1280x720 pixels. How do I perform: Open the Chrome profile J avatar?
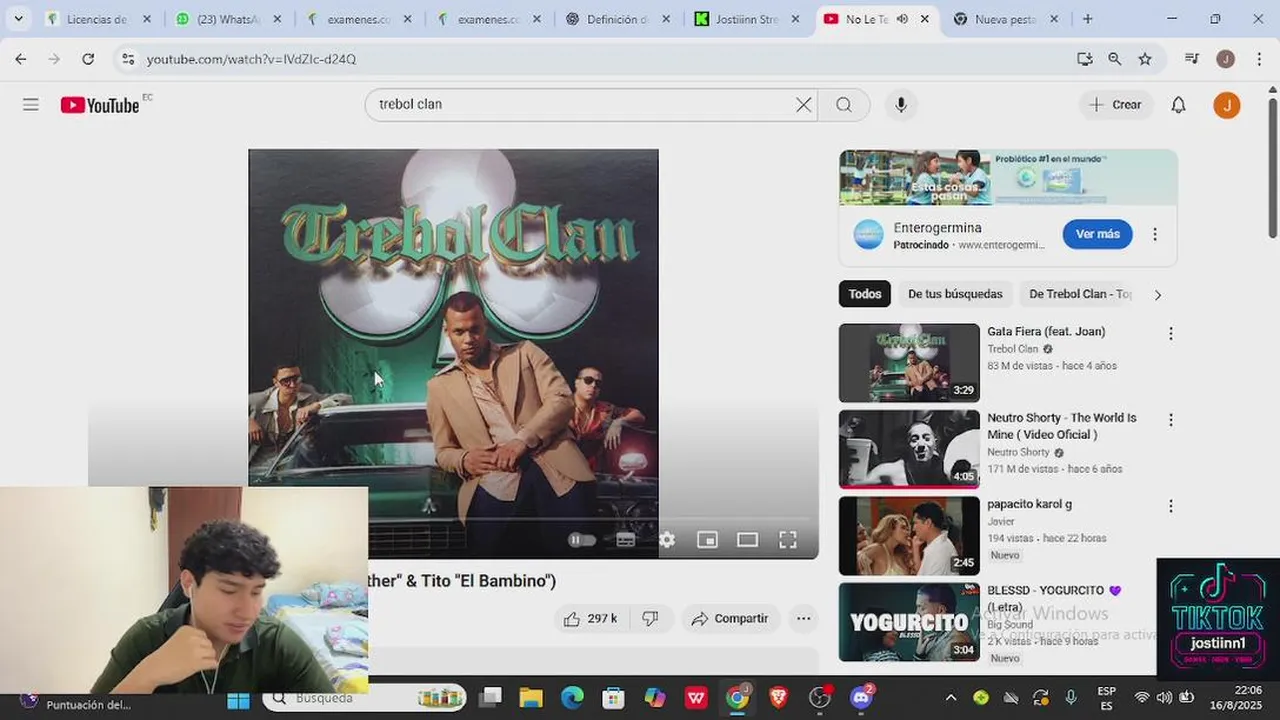pyautogui.click(x=1225, y=59)
